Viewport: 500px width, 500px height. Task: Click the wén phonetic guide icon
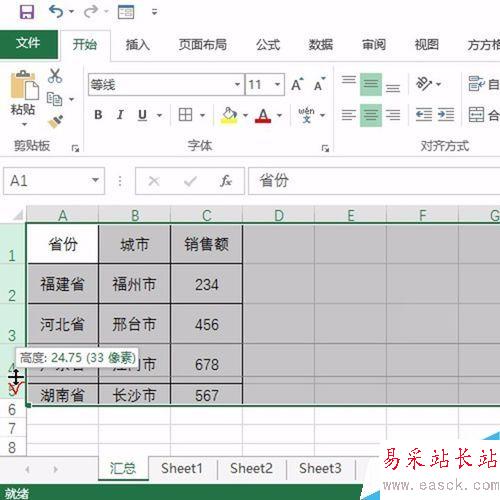[306, 115]
